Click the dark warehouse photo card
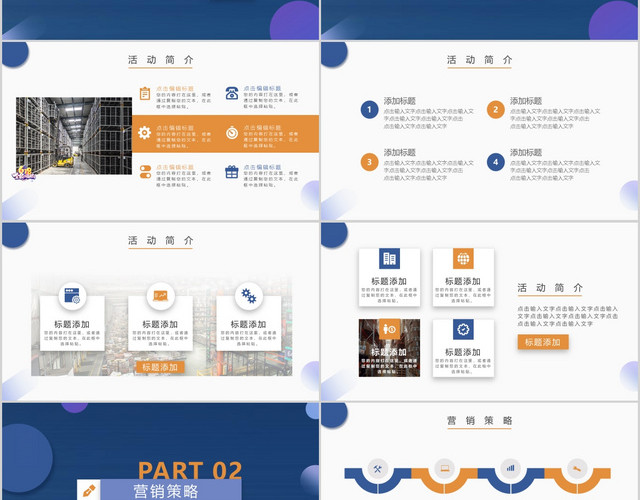640x500 pixels. (389, 348)
